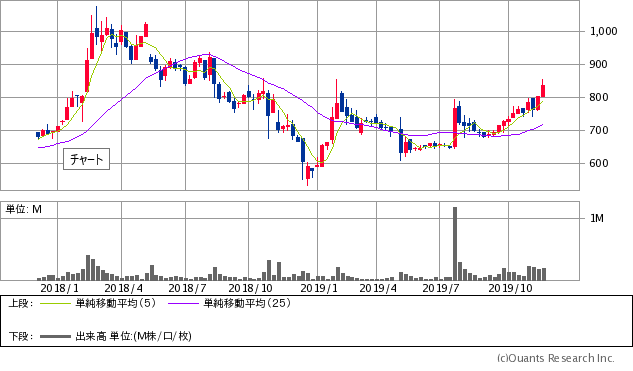Screen dimensions: 633x371
Task: Click the 2018/10 date label
Action: pyautogui.click(x=250, y=288)
